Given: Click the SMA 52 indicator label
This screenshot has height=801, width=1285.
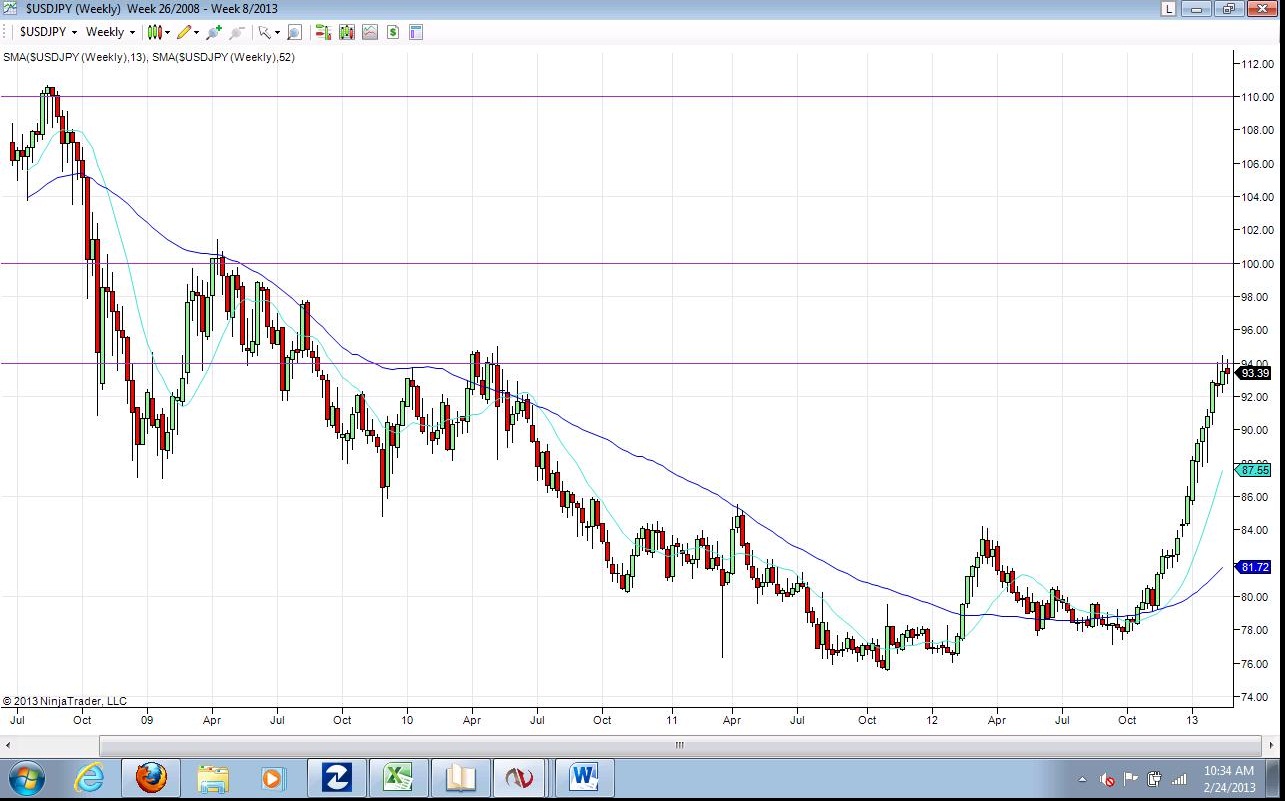Looking at the screenshot, I should point(224,57).
